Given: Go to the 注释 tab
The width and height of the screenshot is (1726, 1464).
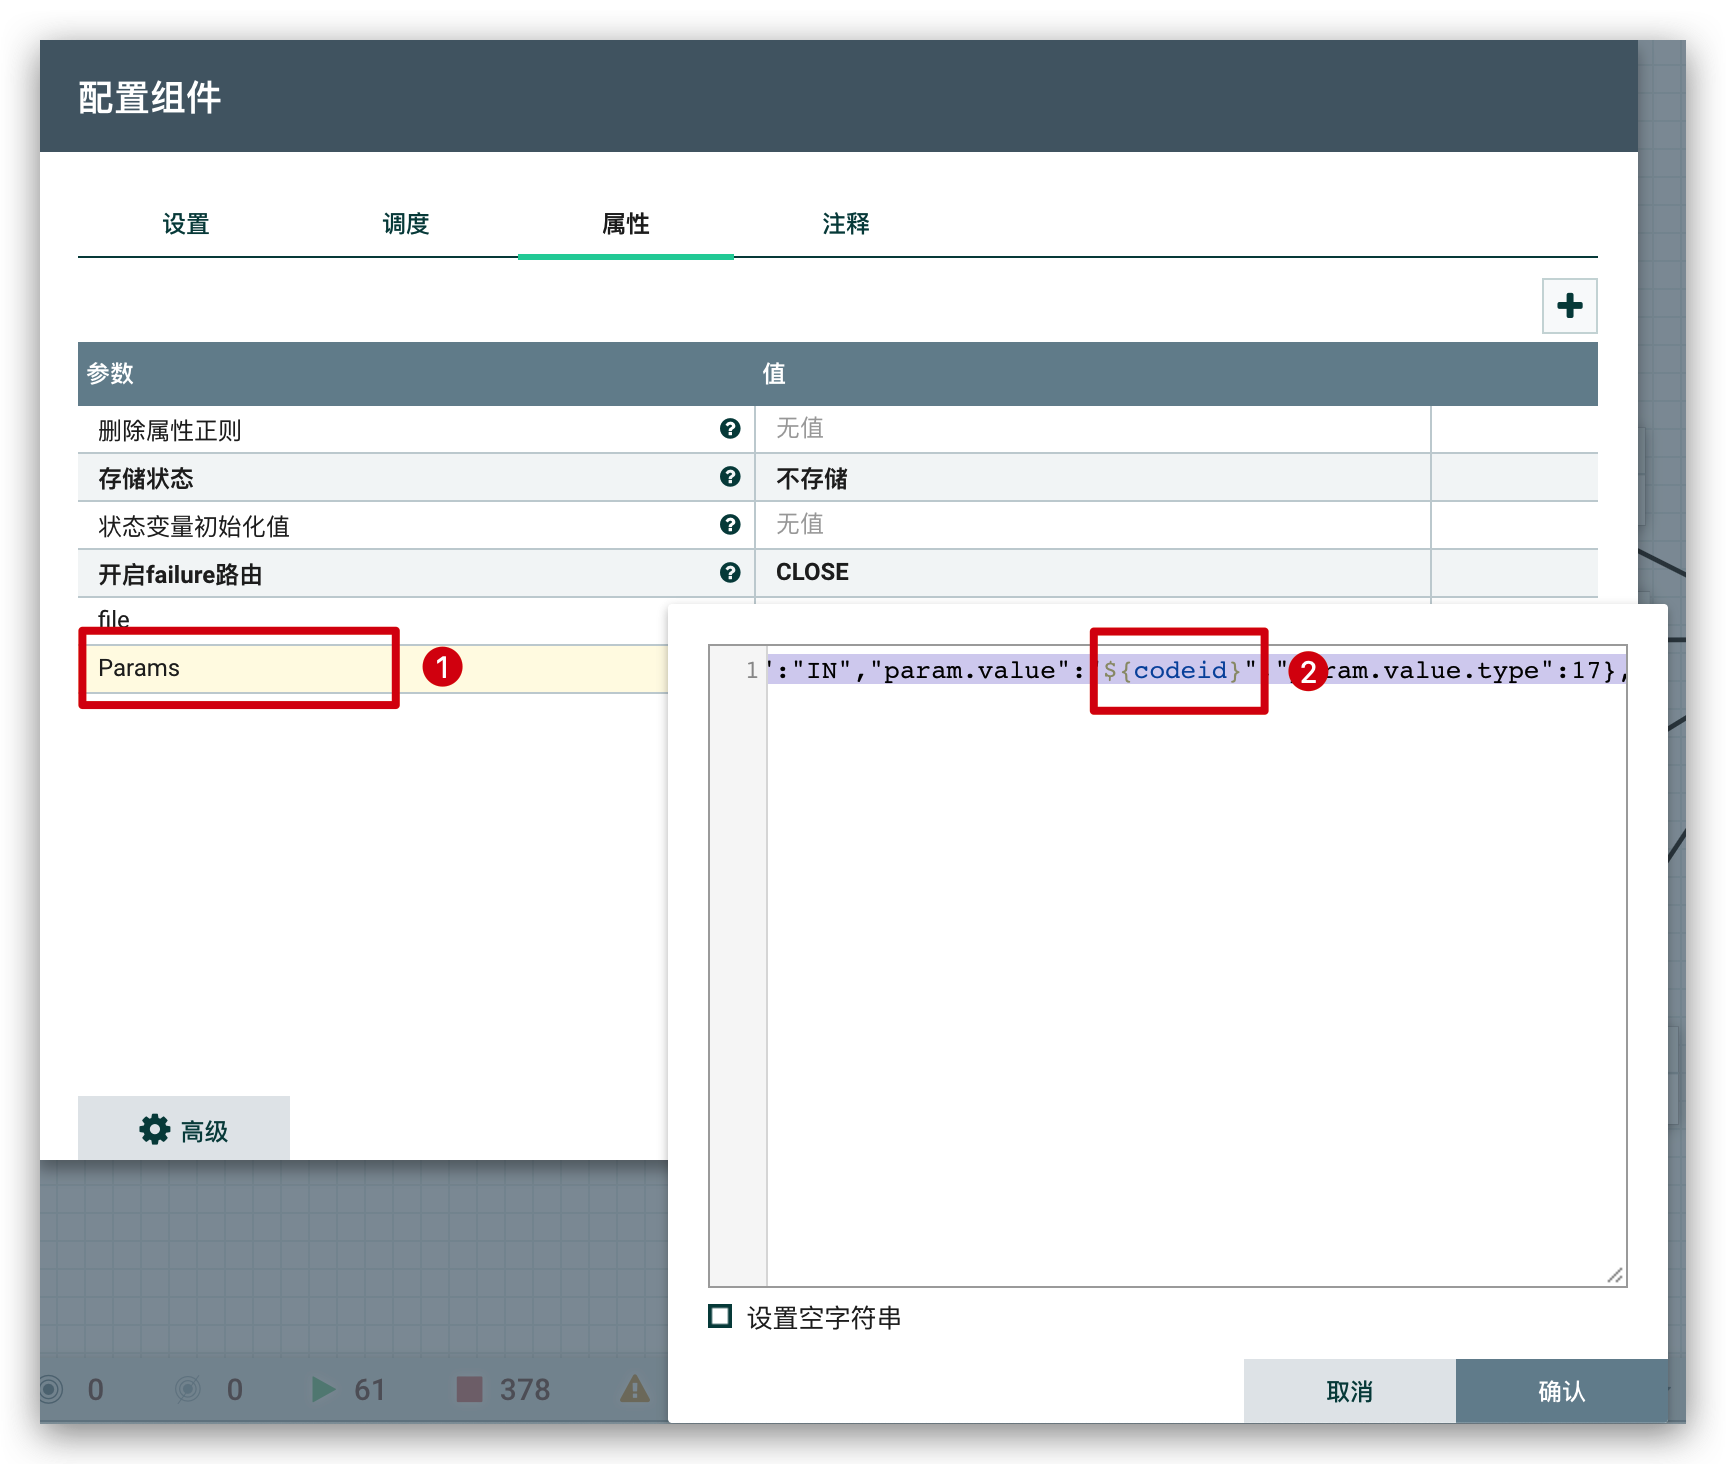Looking at the screenshot, I should click(x=846, y=224).
